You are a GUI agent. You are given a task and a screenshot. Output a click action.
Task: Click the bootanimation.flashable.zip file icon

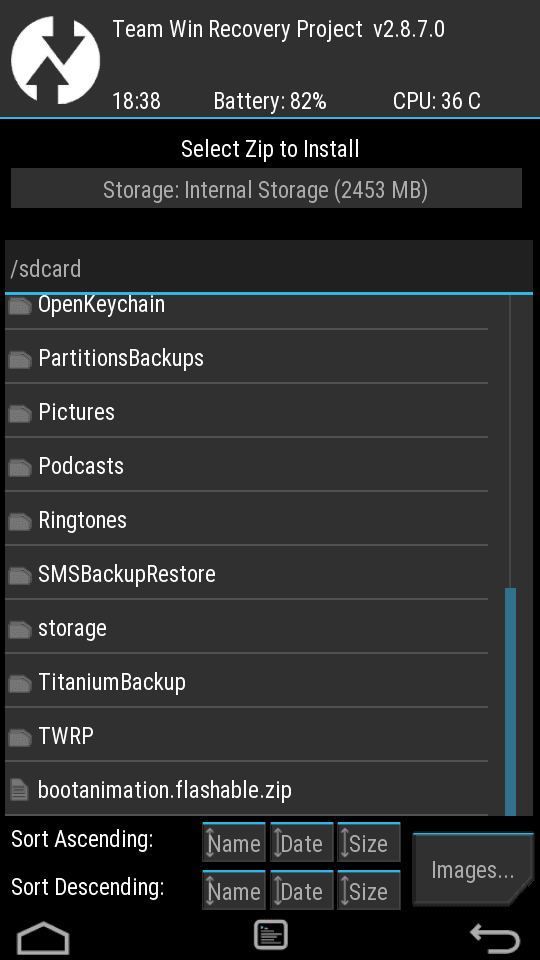point(20,790)
